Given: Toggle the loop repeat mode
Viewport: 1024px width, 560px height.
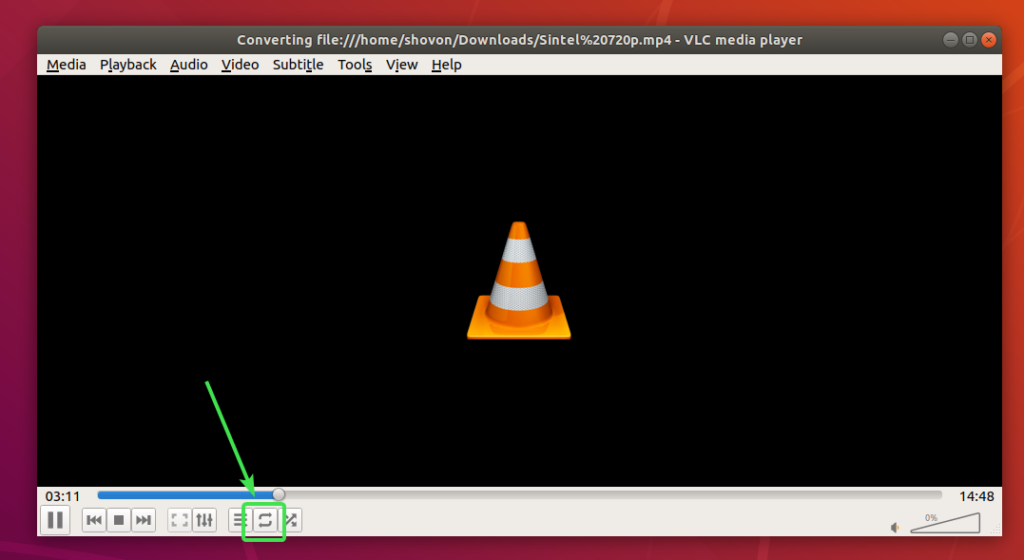Looking at the screenshot, I should pyautogui.click(x=265, y=520).
